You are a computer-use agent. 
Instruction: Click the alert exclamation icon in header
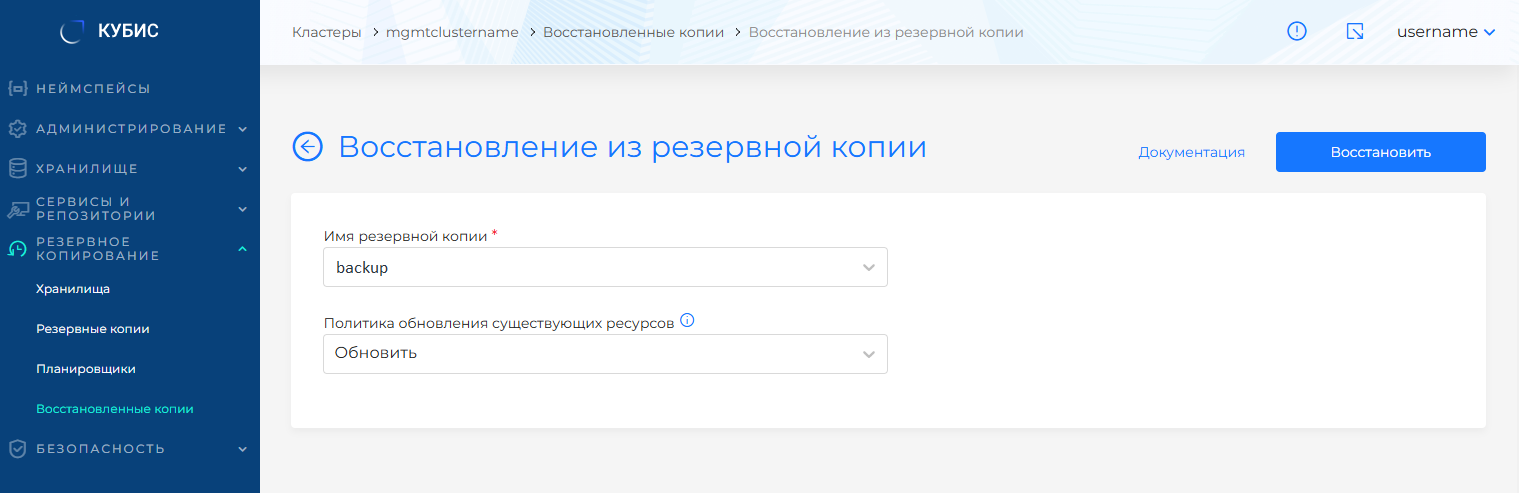pos(1297,32)
